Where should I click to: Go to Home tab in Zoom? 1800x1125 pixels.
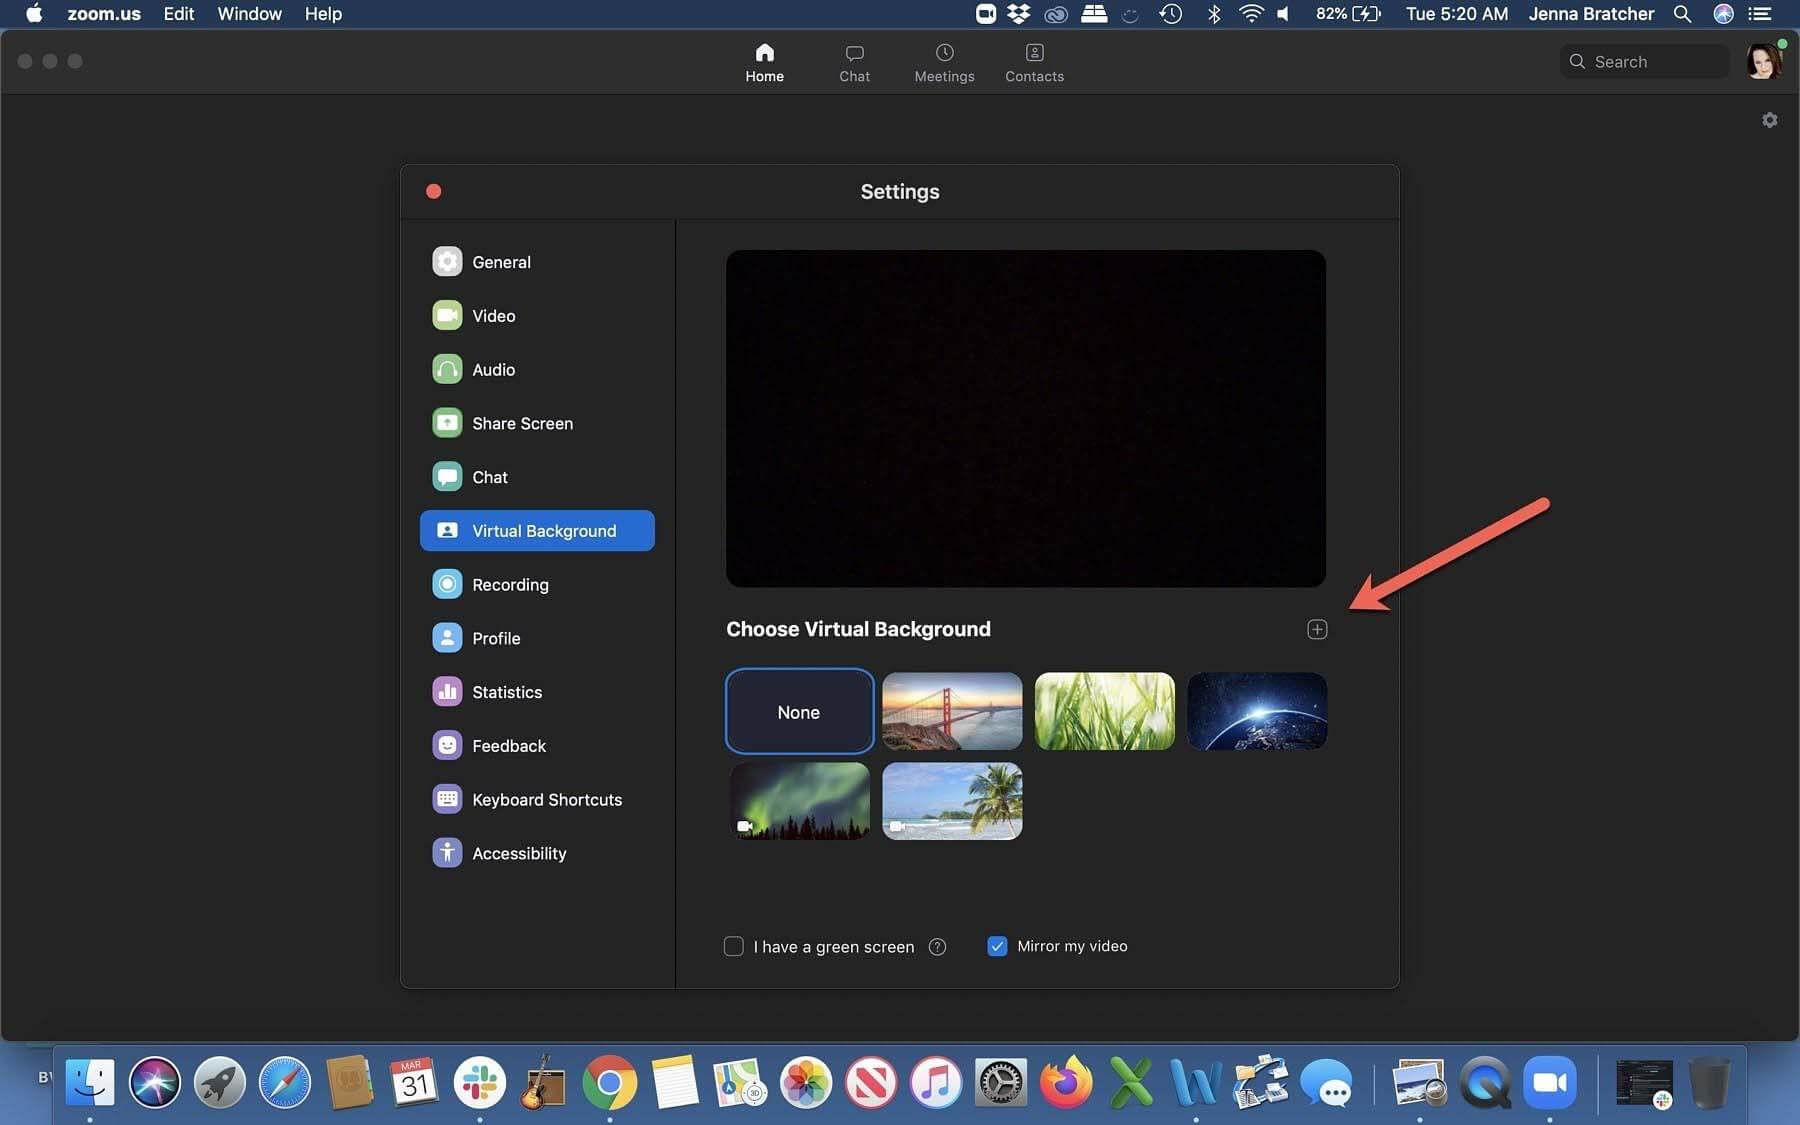click(x=764, y=62)
